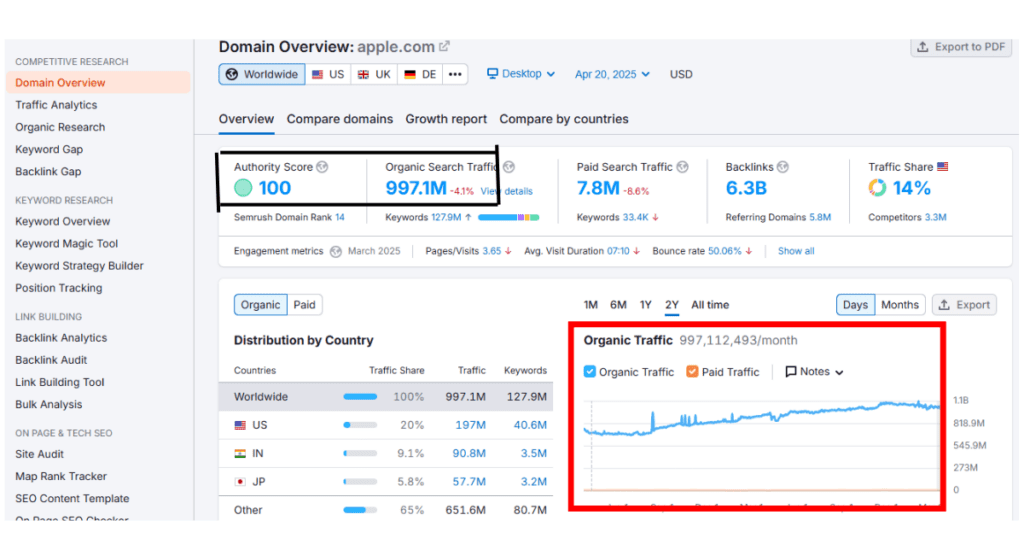Uncheck Paid Traffic checkbox in chart
Viewport: 1024px width, 538px height.
tap(692, 372)
